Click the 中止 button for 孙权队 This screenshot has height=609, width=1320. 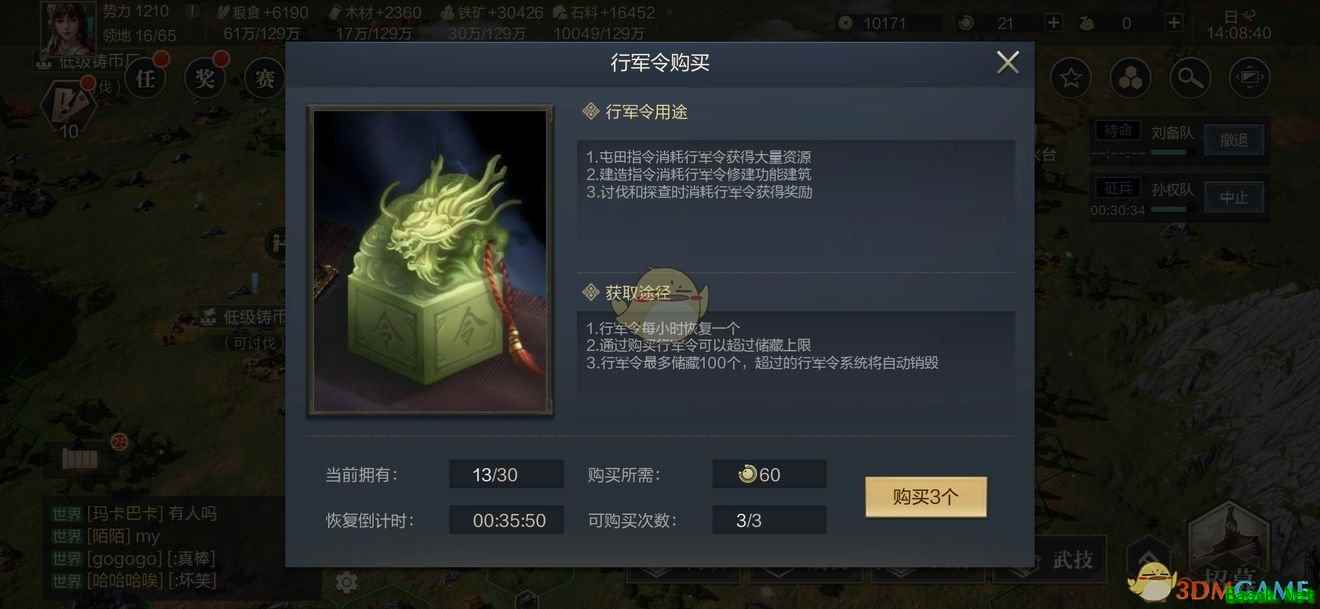1234,198
